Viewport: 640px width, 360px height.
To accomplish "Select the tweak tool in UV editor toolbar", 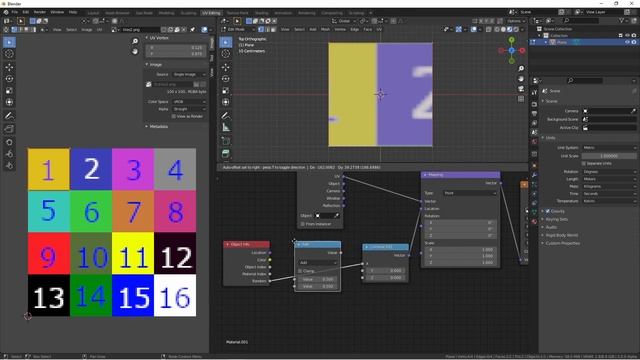I will click(x=9, y=42).
